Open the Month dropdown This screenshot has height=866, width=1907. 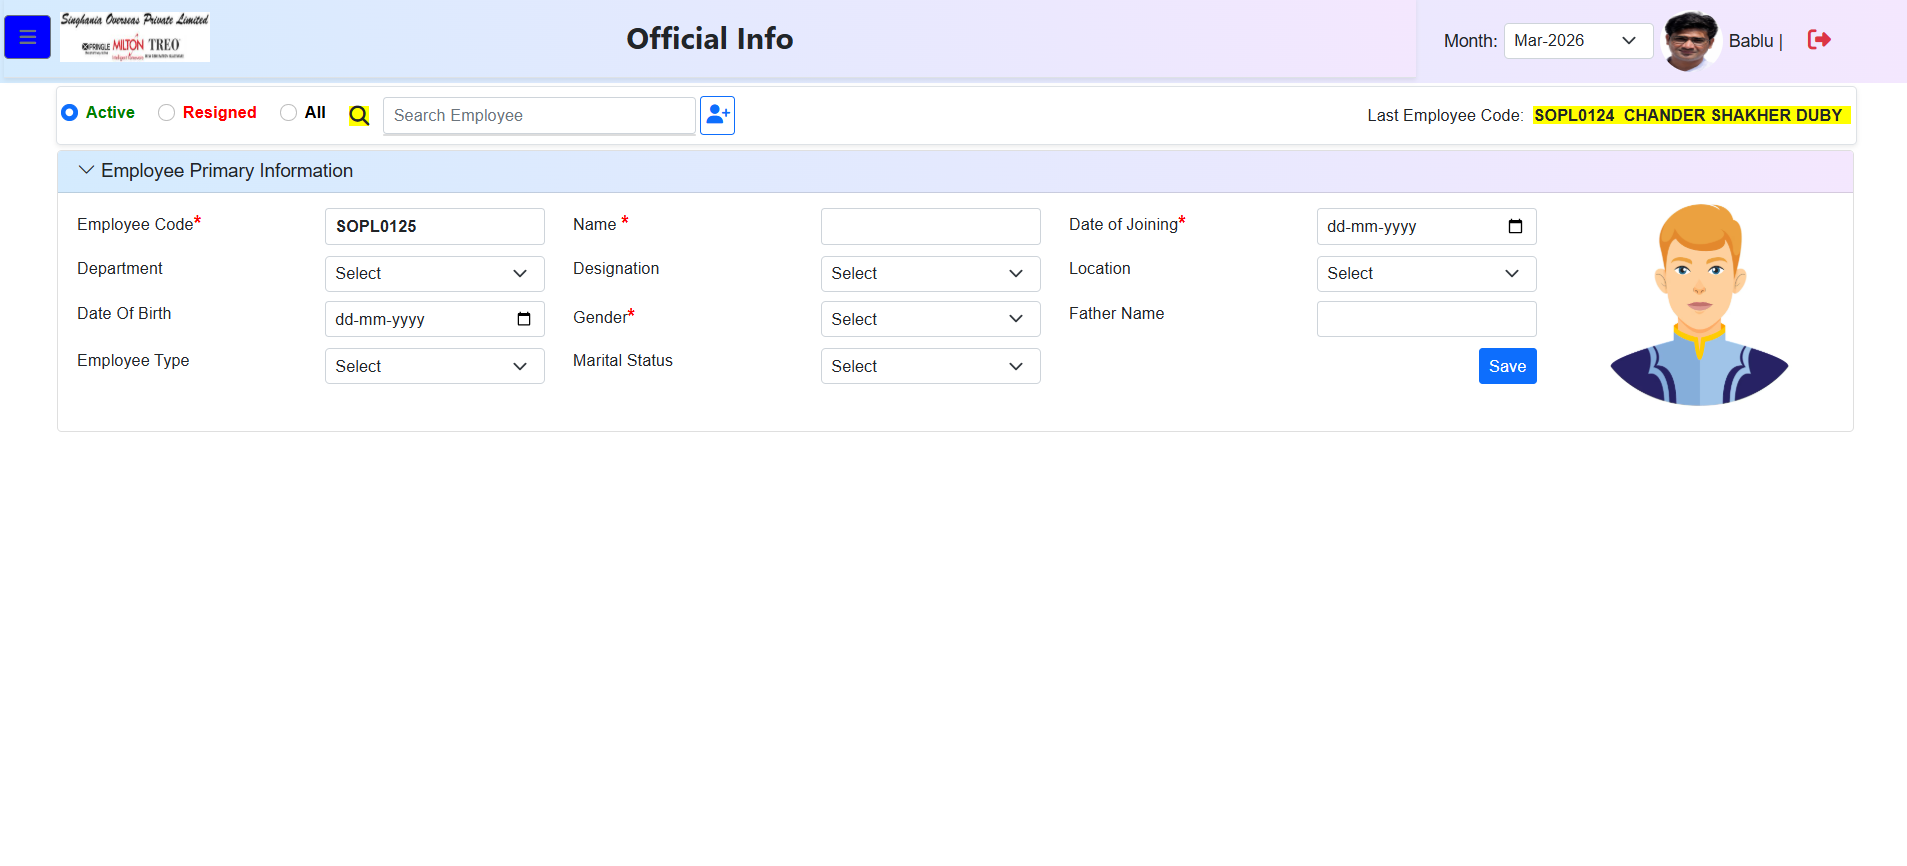(x=1578, y=41)
